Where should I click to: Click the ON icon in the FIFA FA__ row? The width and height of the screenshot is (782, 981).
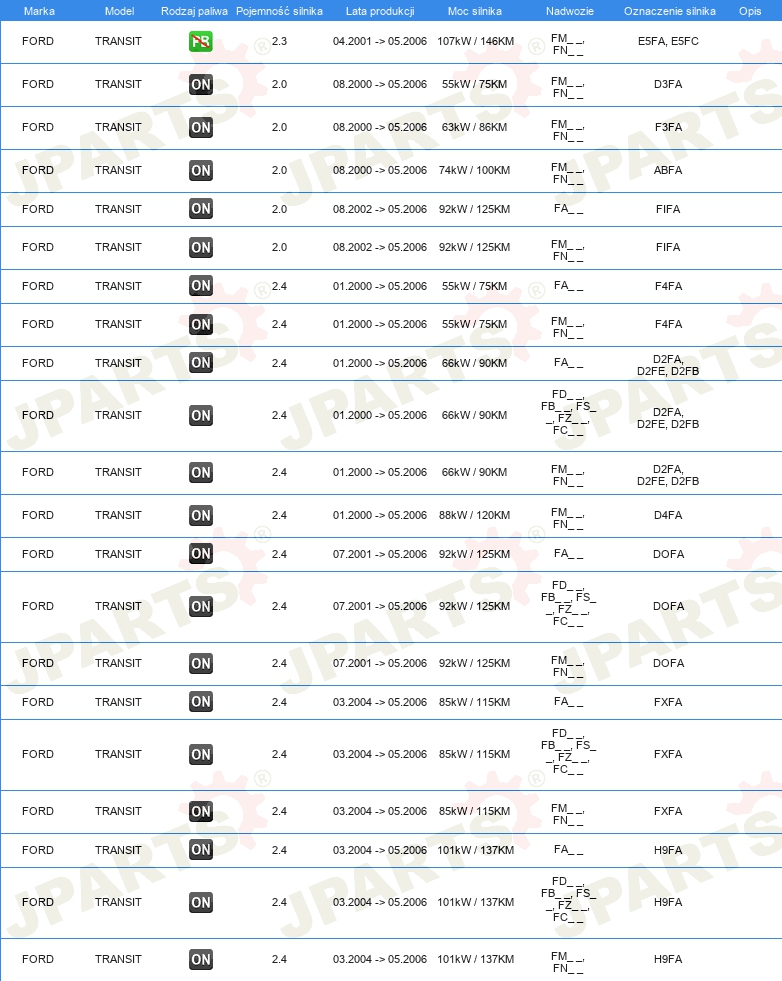click(x=201, y=209)
